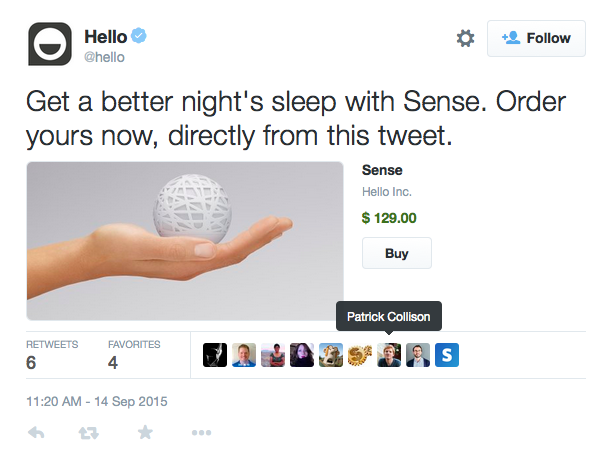Viewport: 609px width, 460px height.
Task: Favorite the tweet with star icon
Action: coord(146,433)
